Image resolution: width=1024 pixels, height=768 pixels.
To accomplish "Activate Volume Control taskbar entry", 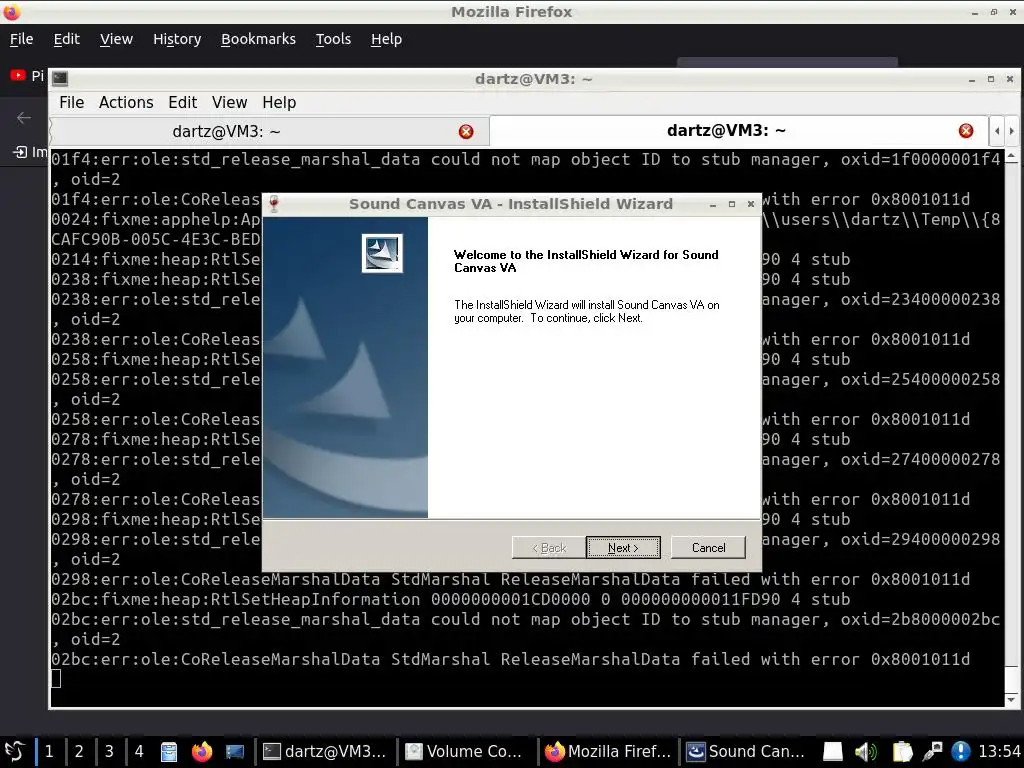I will pos(464,752).
